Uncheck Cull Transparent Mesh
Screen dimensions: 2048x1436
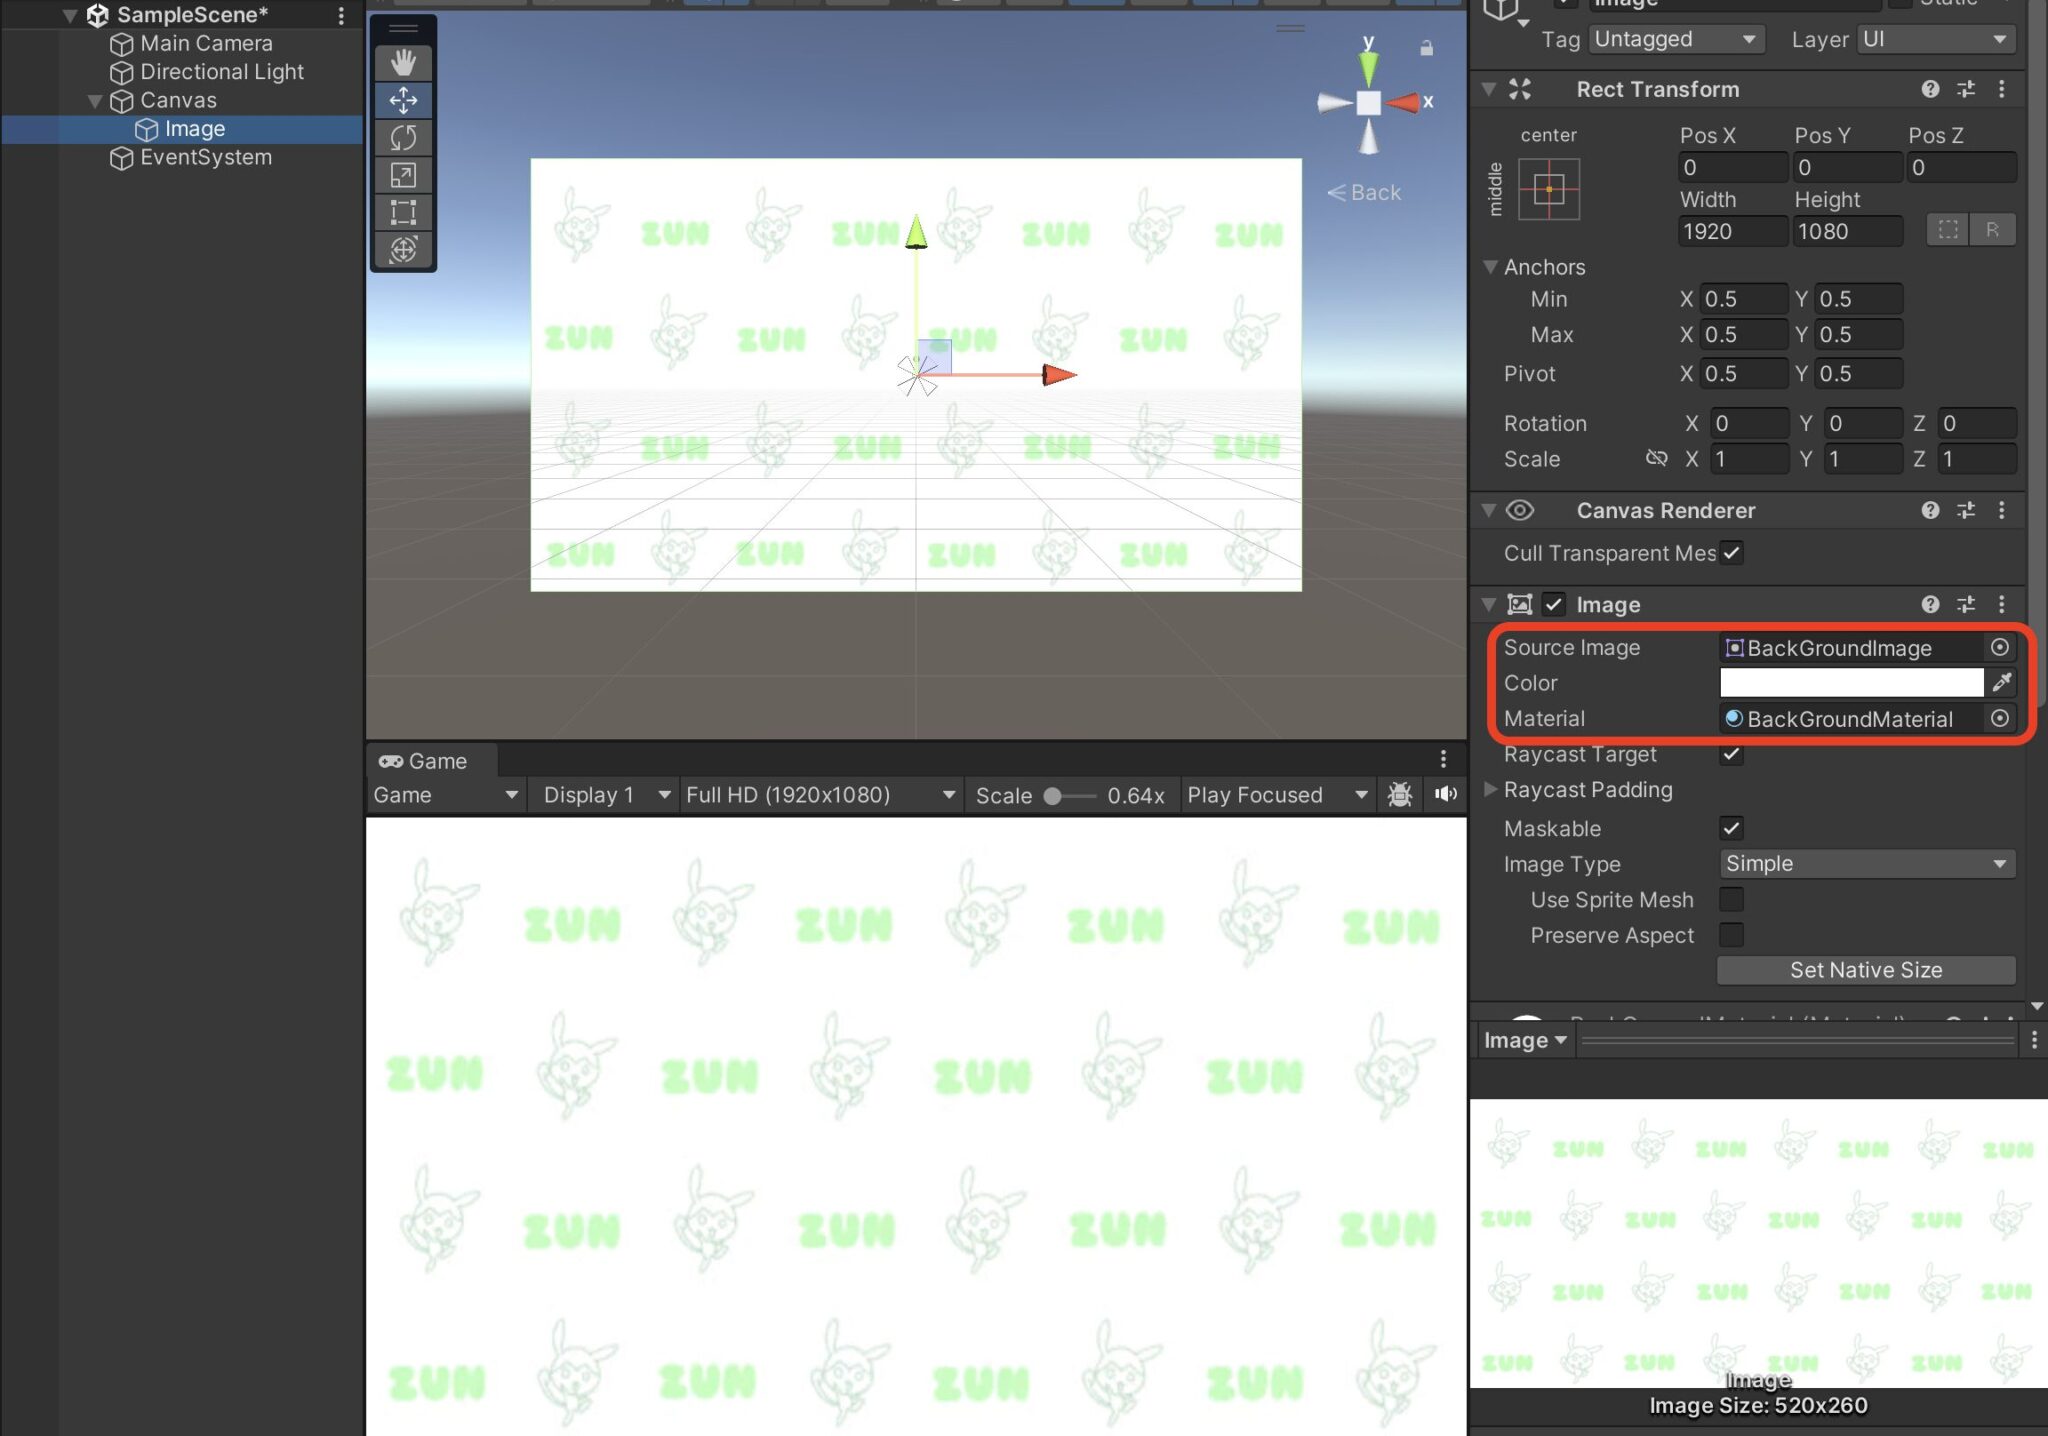(x=1733, y=553)
